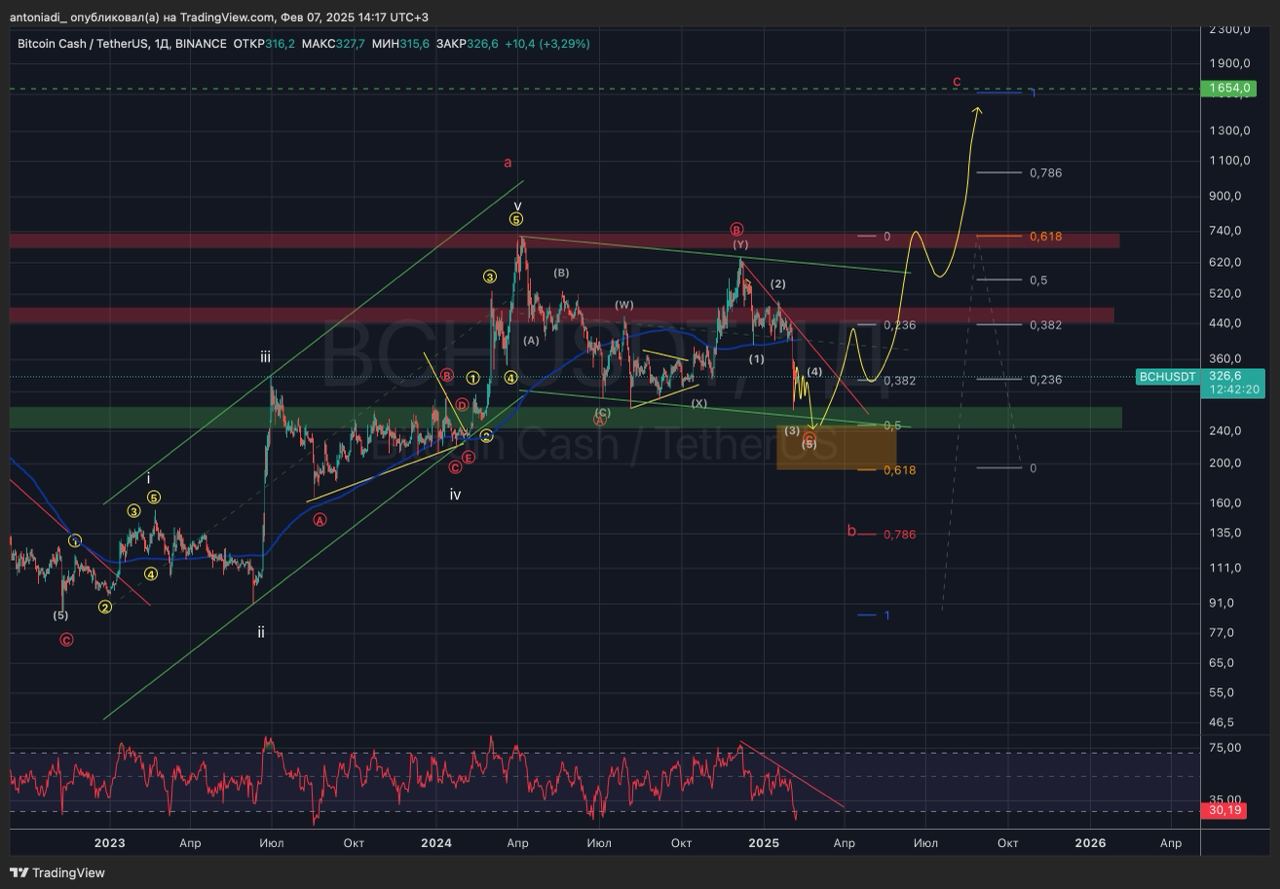Click the BCHUSDT symbol tag on the price axis
1280x889 pixels.
coord(1168,377)
